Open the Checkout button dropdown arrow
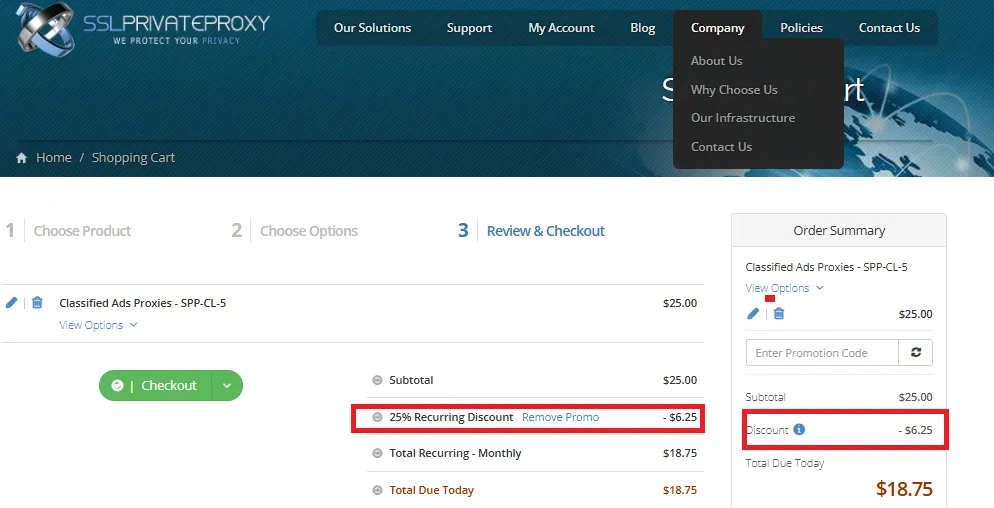This screenshot has width=994, height=508. [227, 386]
